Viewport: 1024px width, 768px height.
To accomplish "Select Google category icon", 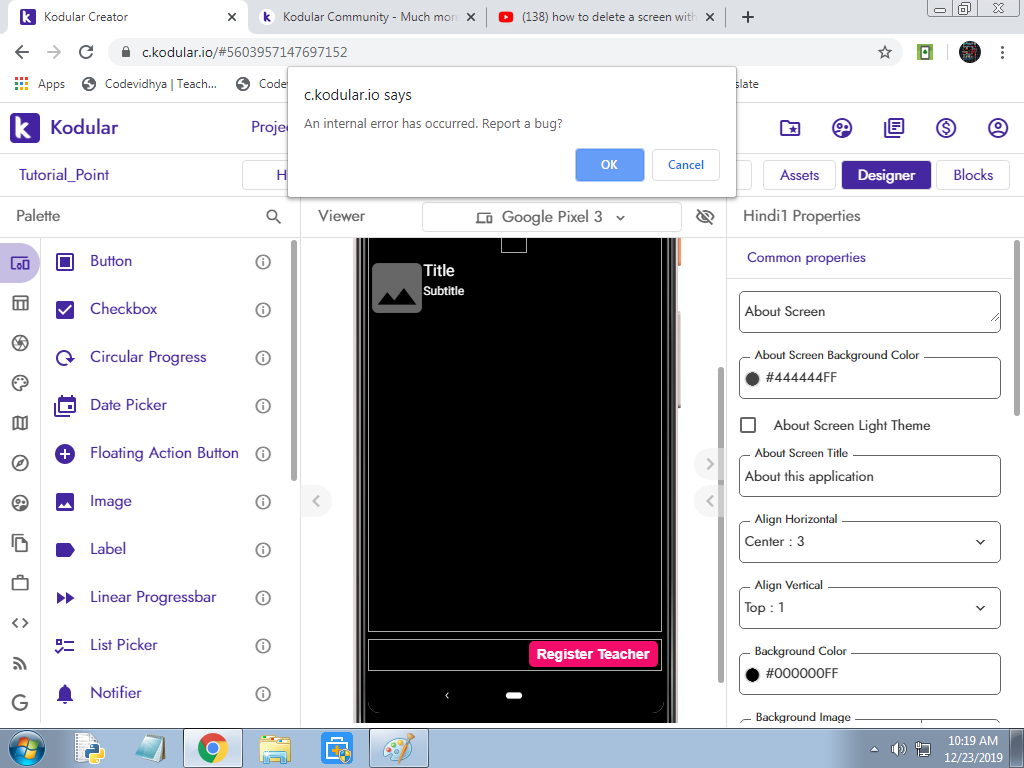I will click(x=20, y=703).
